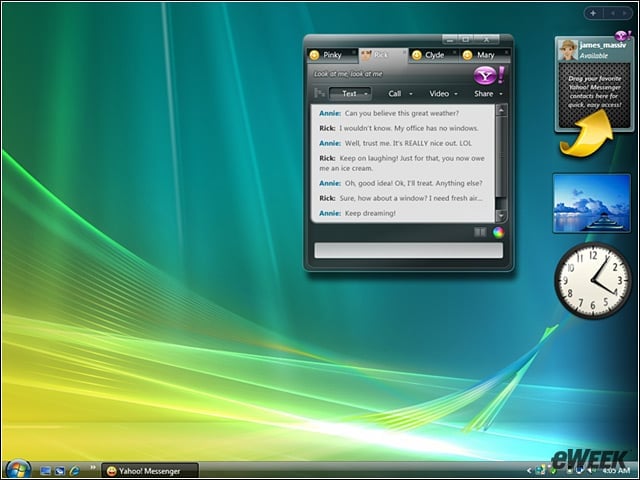Open the Windows Start menu
The height and width of the screenshot is (480, 640).
[x=17, y=469]
